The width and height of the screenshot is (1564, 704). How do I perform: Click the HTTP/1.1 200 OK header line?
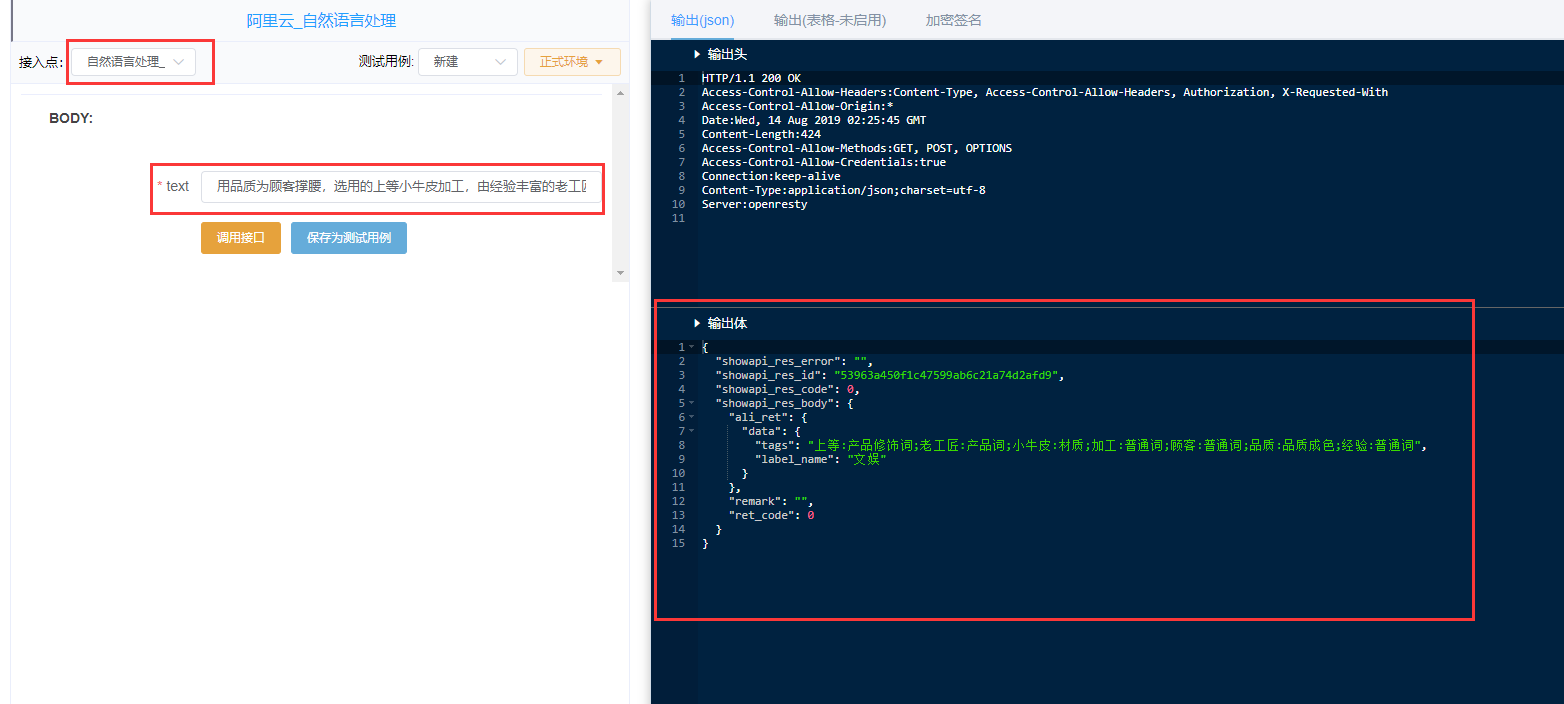pyautogui.click(x=751, y=78)
